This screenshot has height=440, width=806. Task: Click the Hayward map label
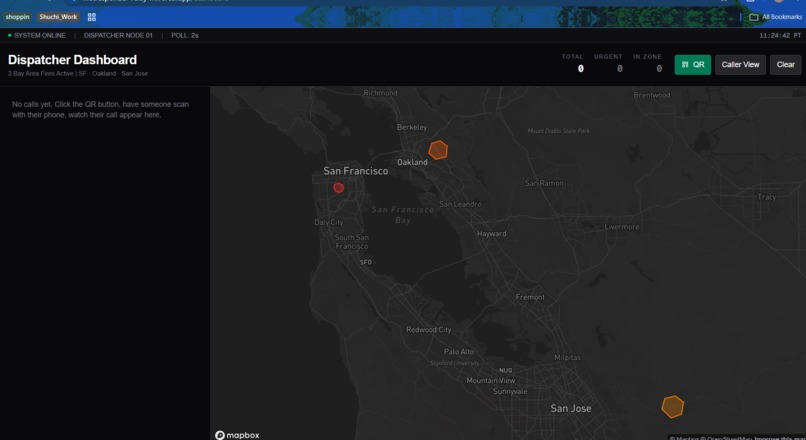(x=491, y=233)
